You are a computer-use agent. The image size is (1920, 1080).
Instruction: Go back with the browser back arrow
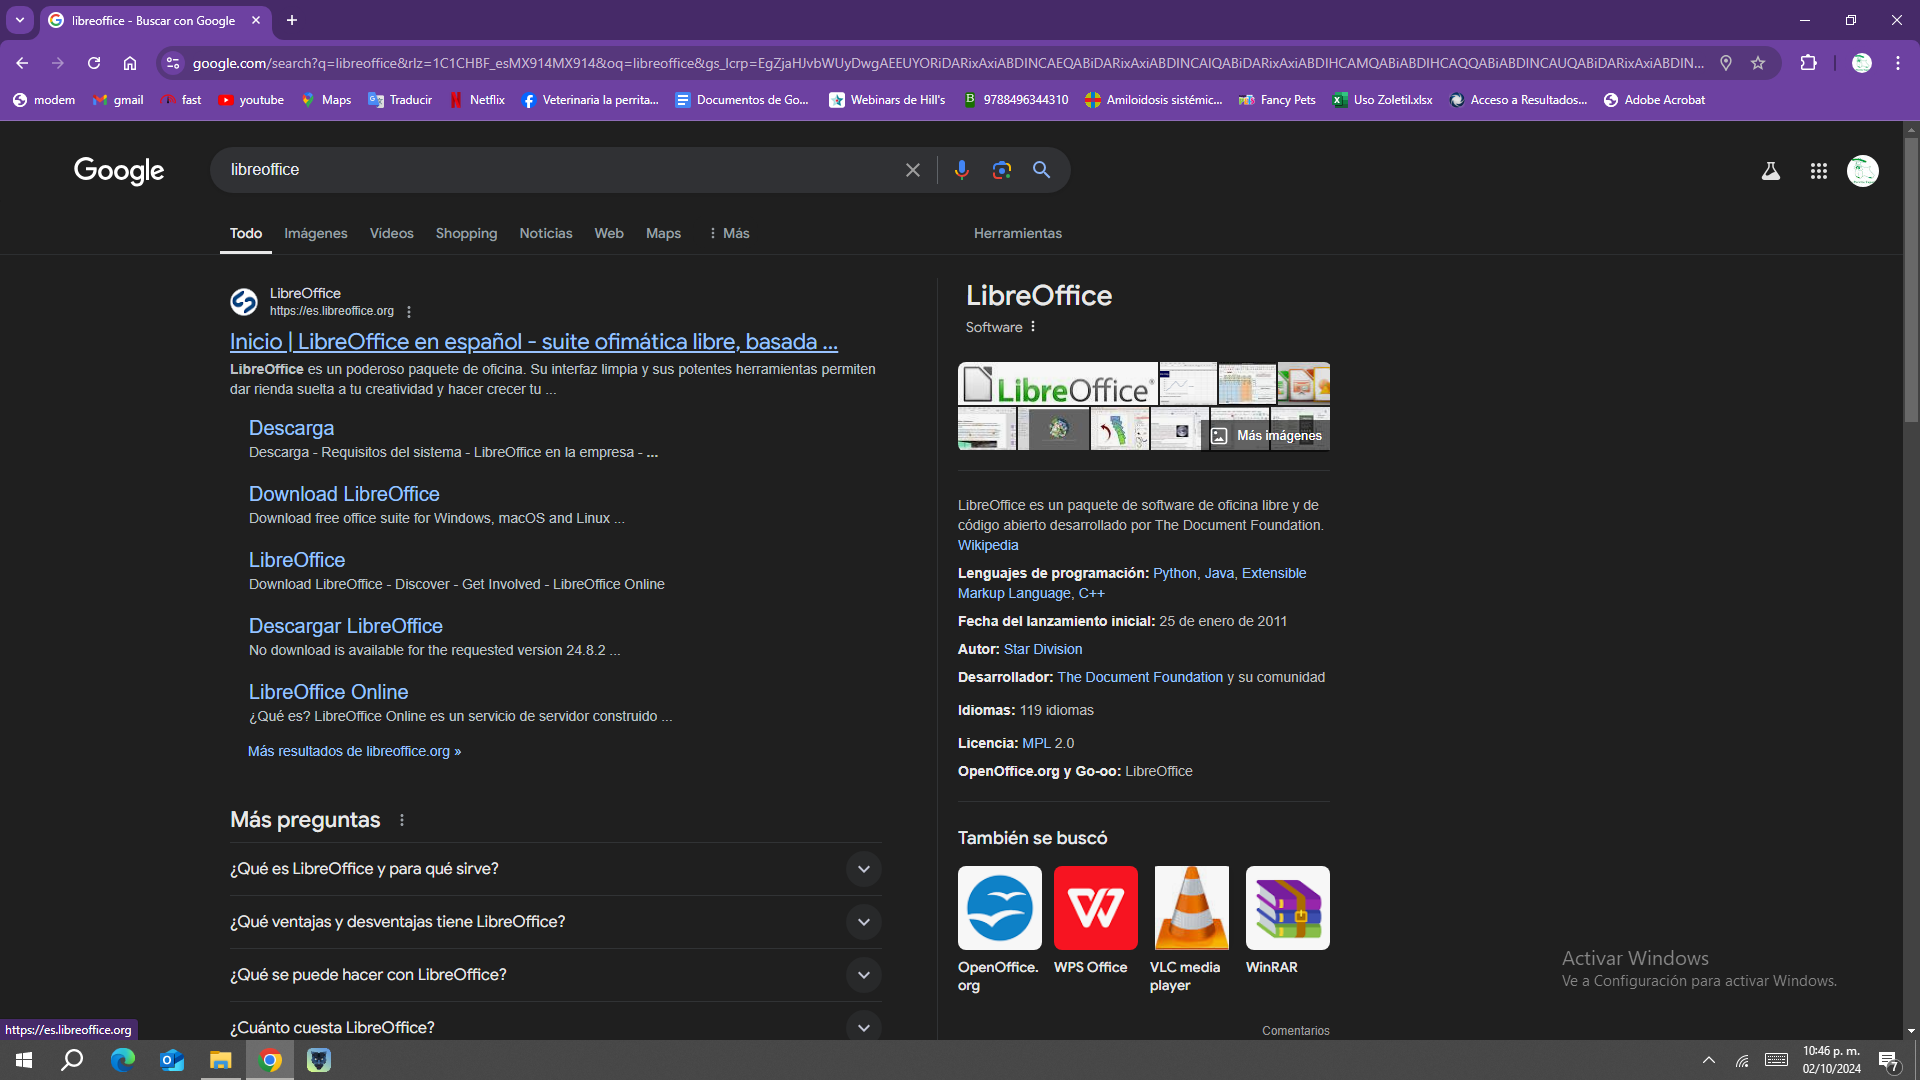[x=22, y=63]
